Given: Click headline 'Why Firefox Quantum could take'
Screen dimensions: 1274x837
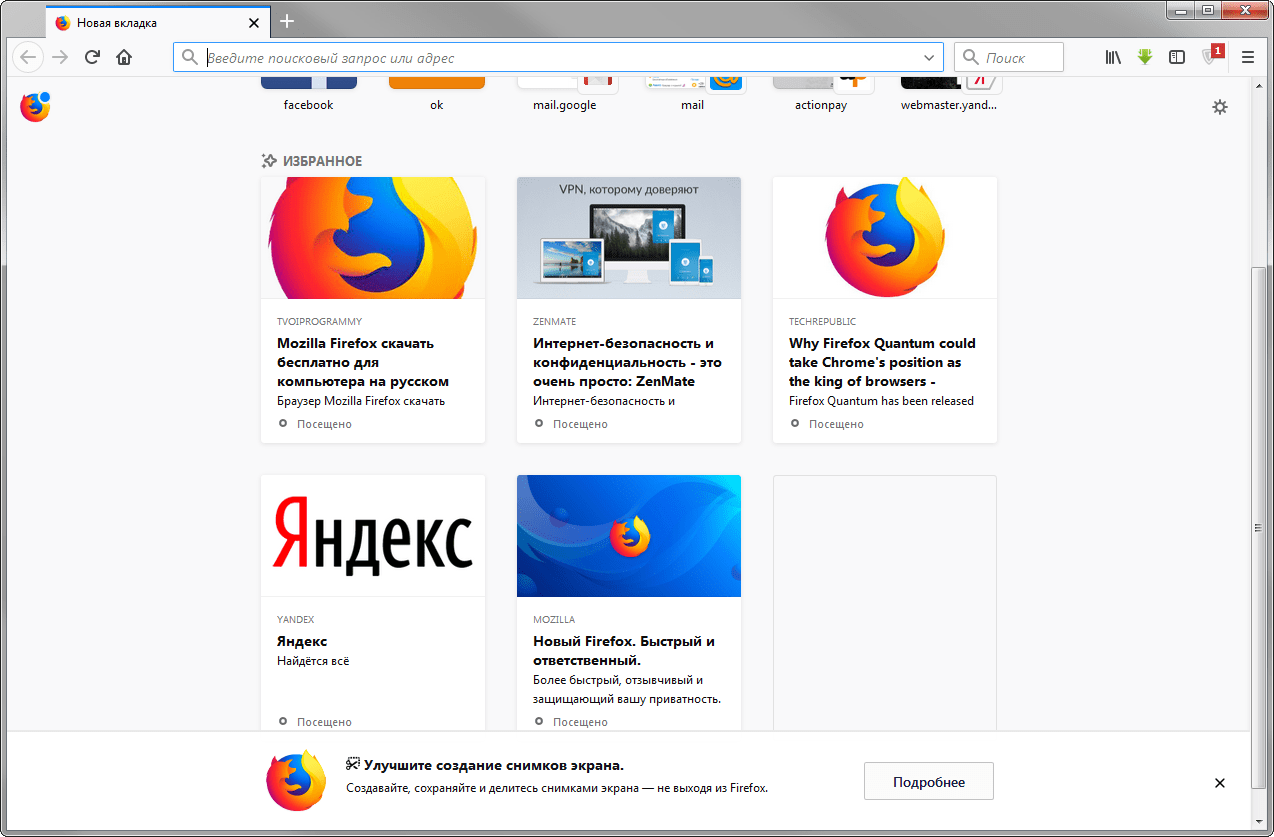Looking at the screenshot, I should click(882, 362).
